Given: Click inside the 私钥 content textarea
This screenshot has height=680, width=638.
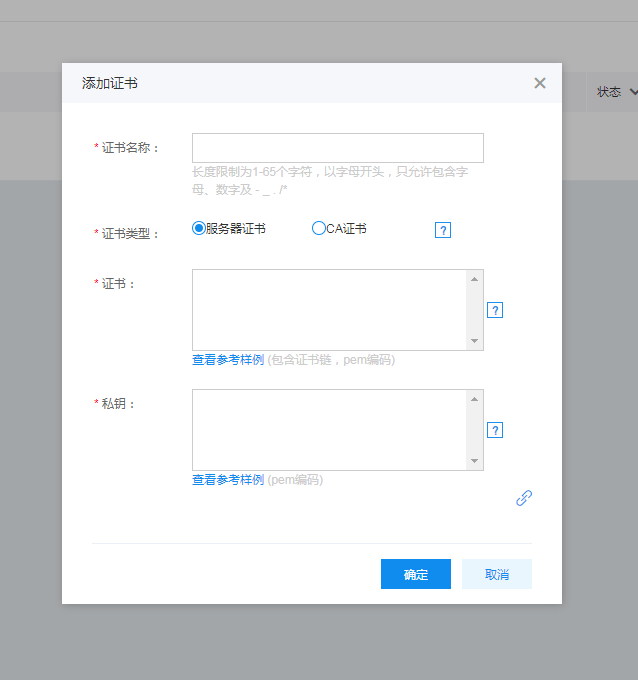Looking at the screenshot, I should pos(329,429).
